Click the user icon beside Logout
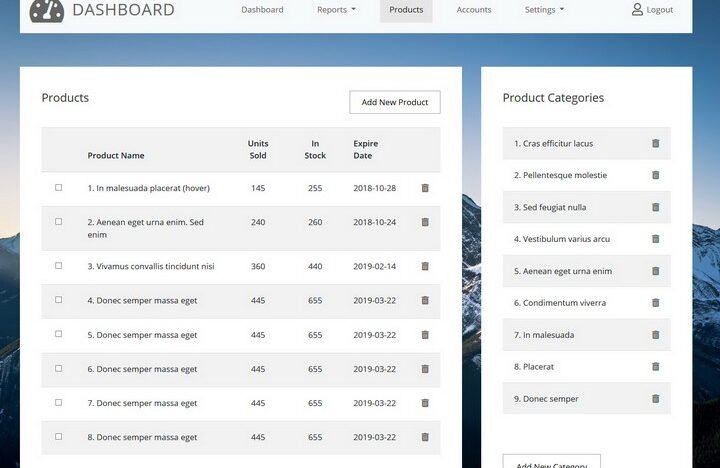Viewport: 720px width, 468px height. tap(637, 9)
